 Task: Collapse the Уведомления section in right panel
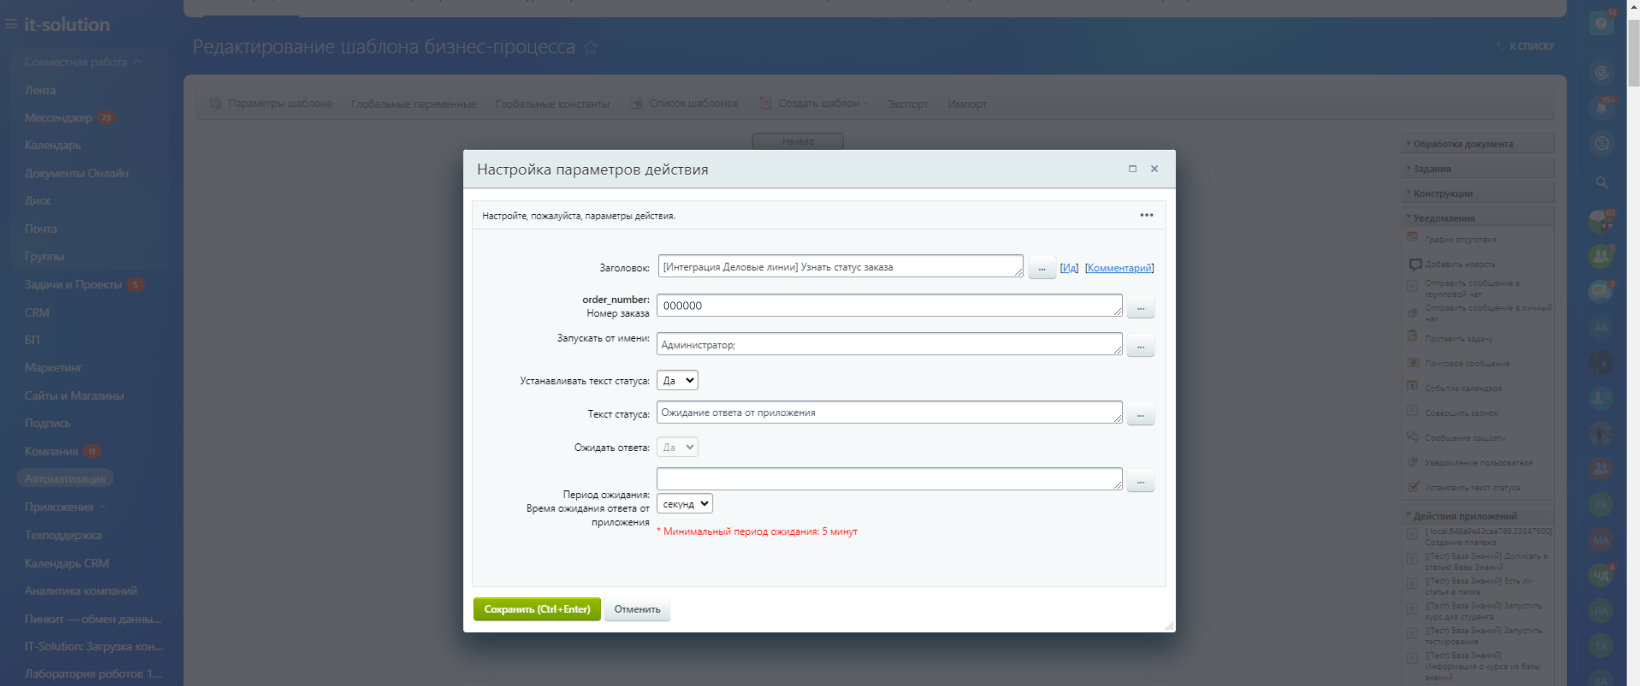pyautogui.click(x=1443, y=218)
